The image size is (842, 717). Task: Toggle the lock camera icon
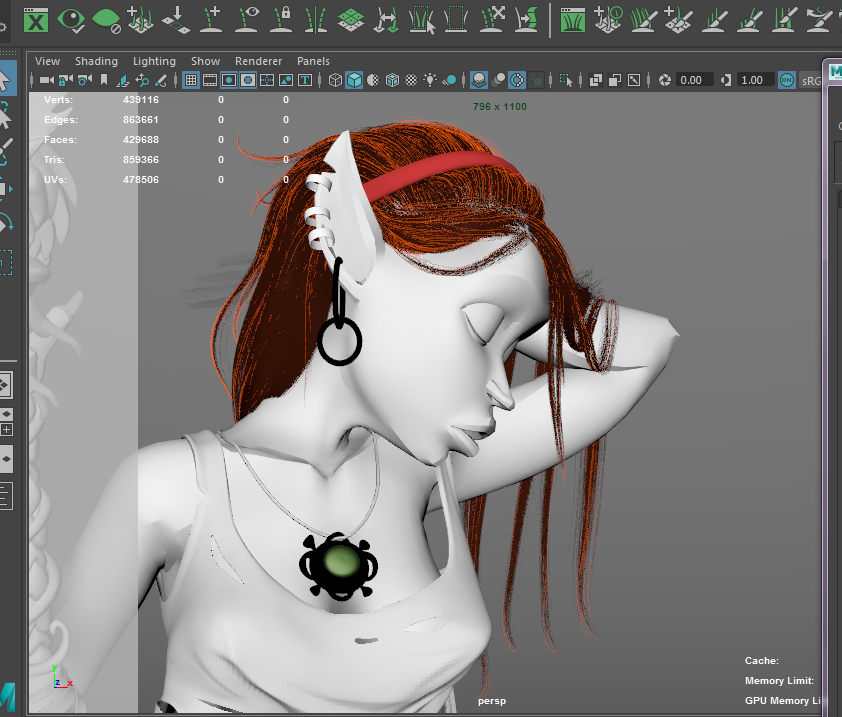[x=66, y=81]
